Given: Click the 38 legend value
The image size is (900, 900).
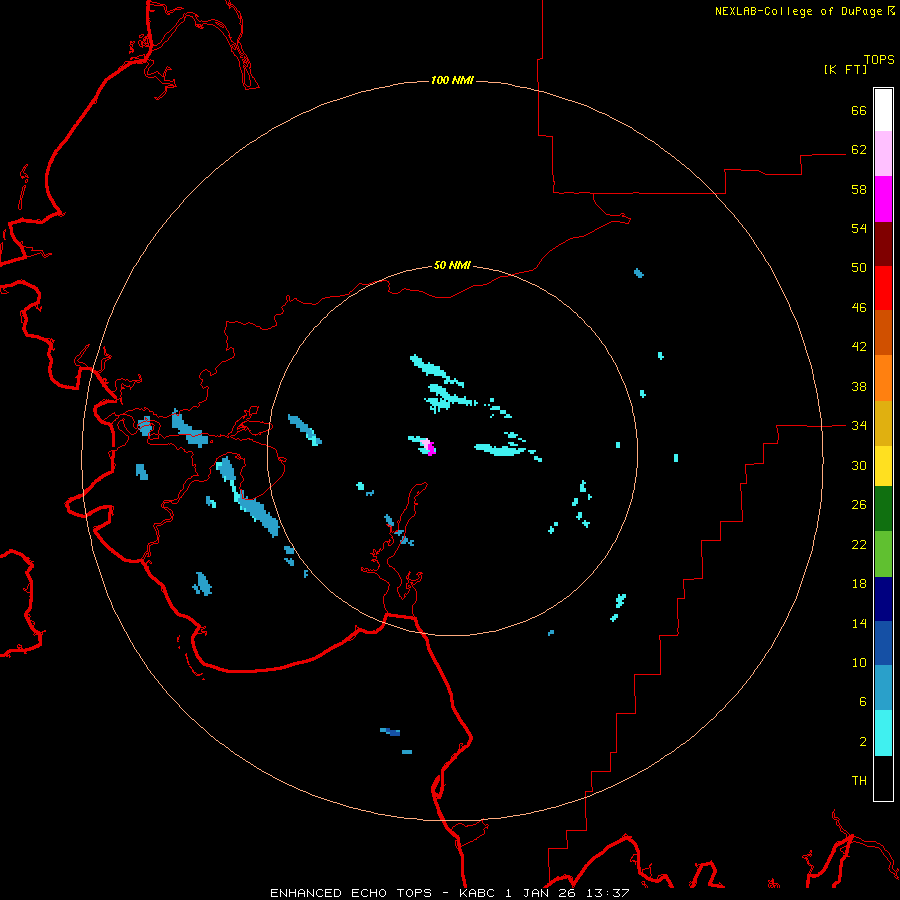Looking at the screenshot, I should (x=859, y=386).
